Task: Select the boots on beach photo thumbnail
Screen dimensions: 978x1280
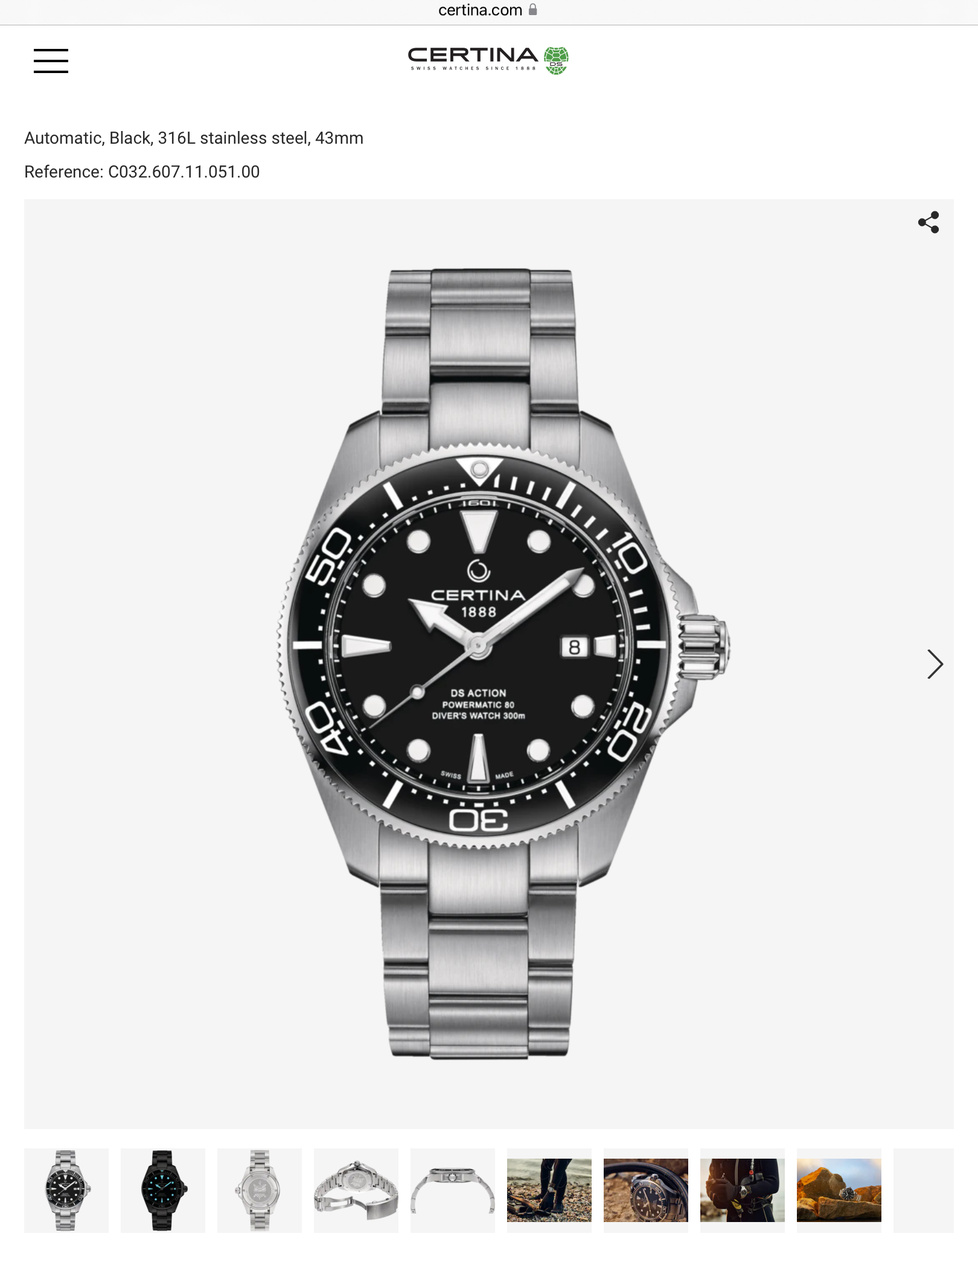Action: click(x=549, y=1190)
